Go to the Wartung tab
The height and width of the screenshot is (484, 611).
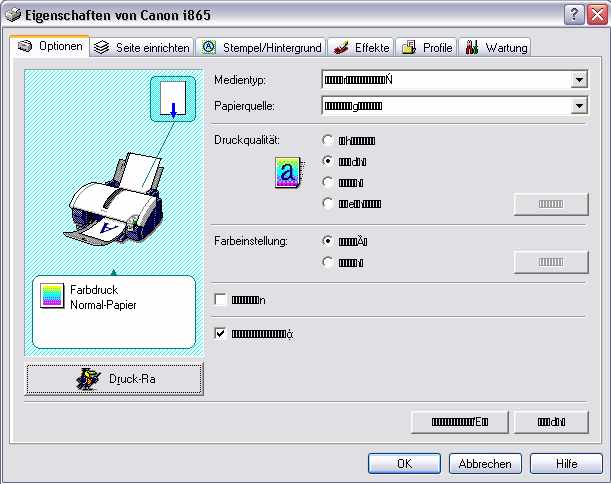tap(495, 48)
